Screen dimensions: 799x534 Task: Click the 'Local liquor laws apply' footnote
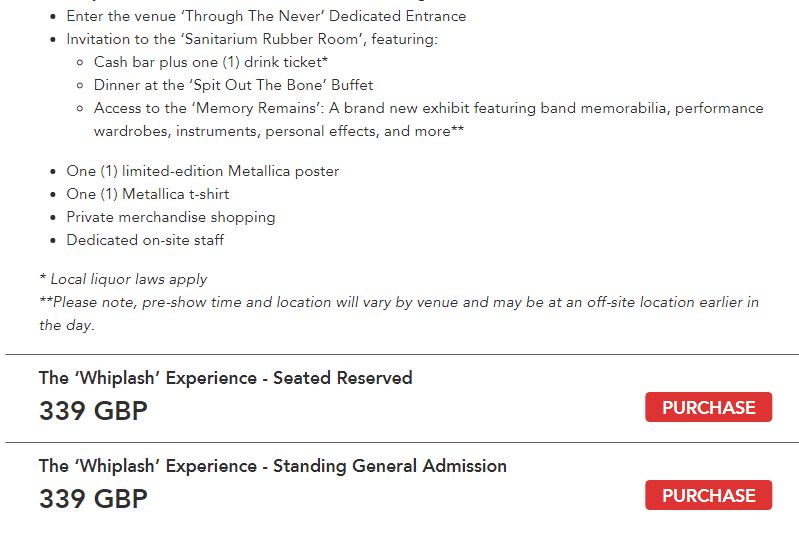[123, 279]
